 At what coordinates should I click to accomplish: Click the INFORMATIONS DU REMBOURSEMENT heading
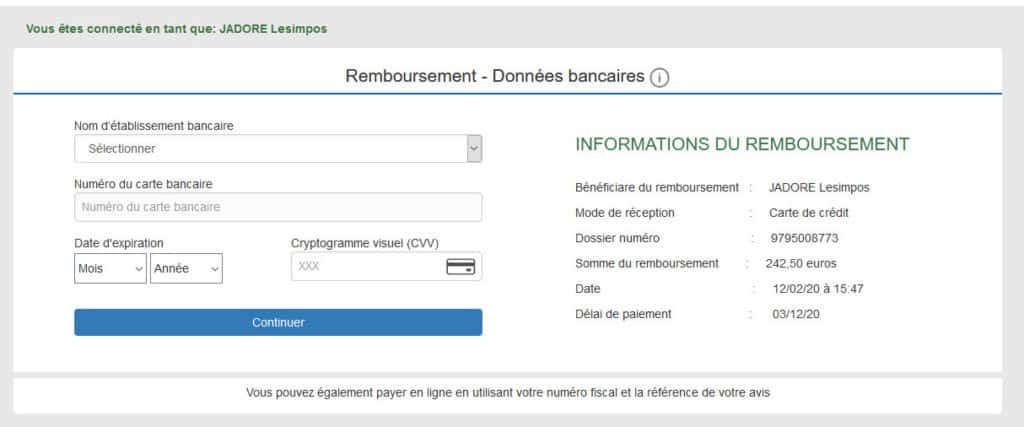743,144
